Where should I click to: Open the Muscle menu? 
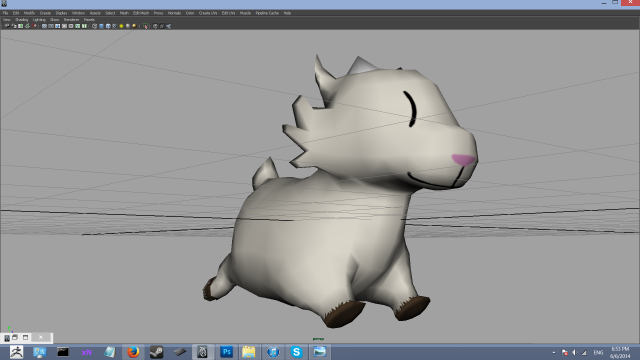(x=245, y=13)
